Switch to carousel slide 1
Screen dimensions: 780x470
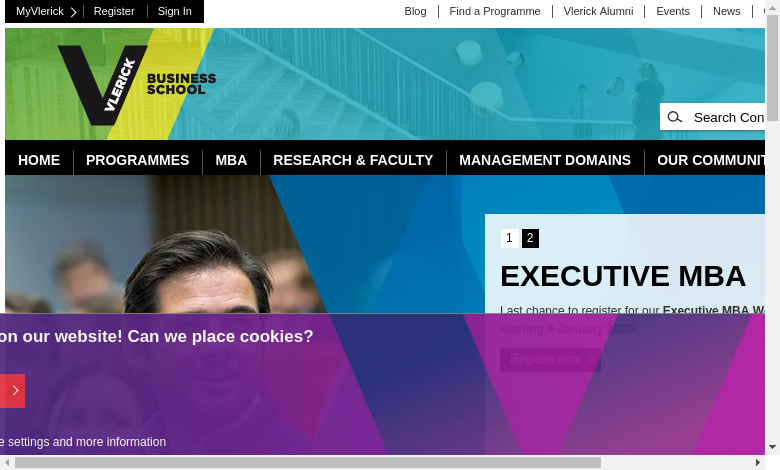click(509, 238)
